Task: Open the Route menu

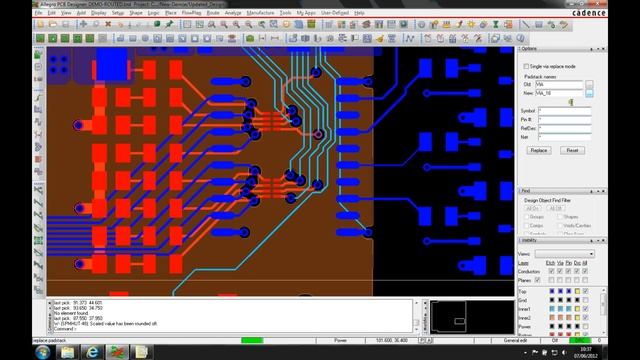Action: (213, 13)
